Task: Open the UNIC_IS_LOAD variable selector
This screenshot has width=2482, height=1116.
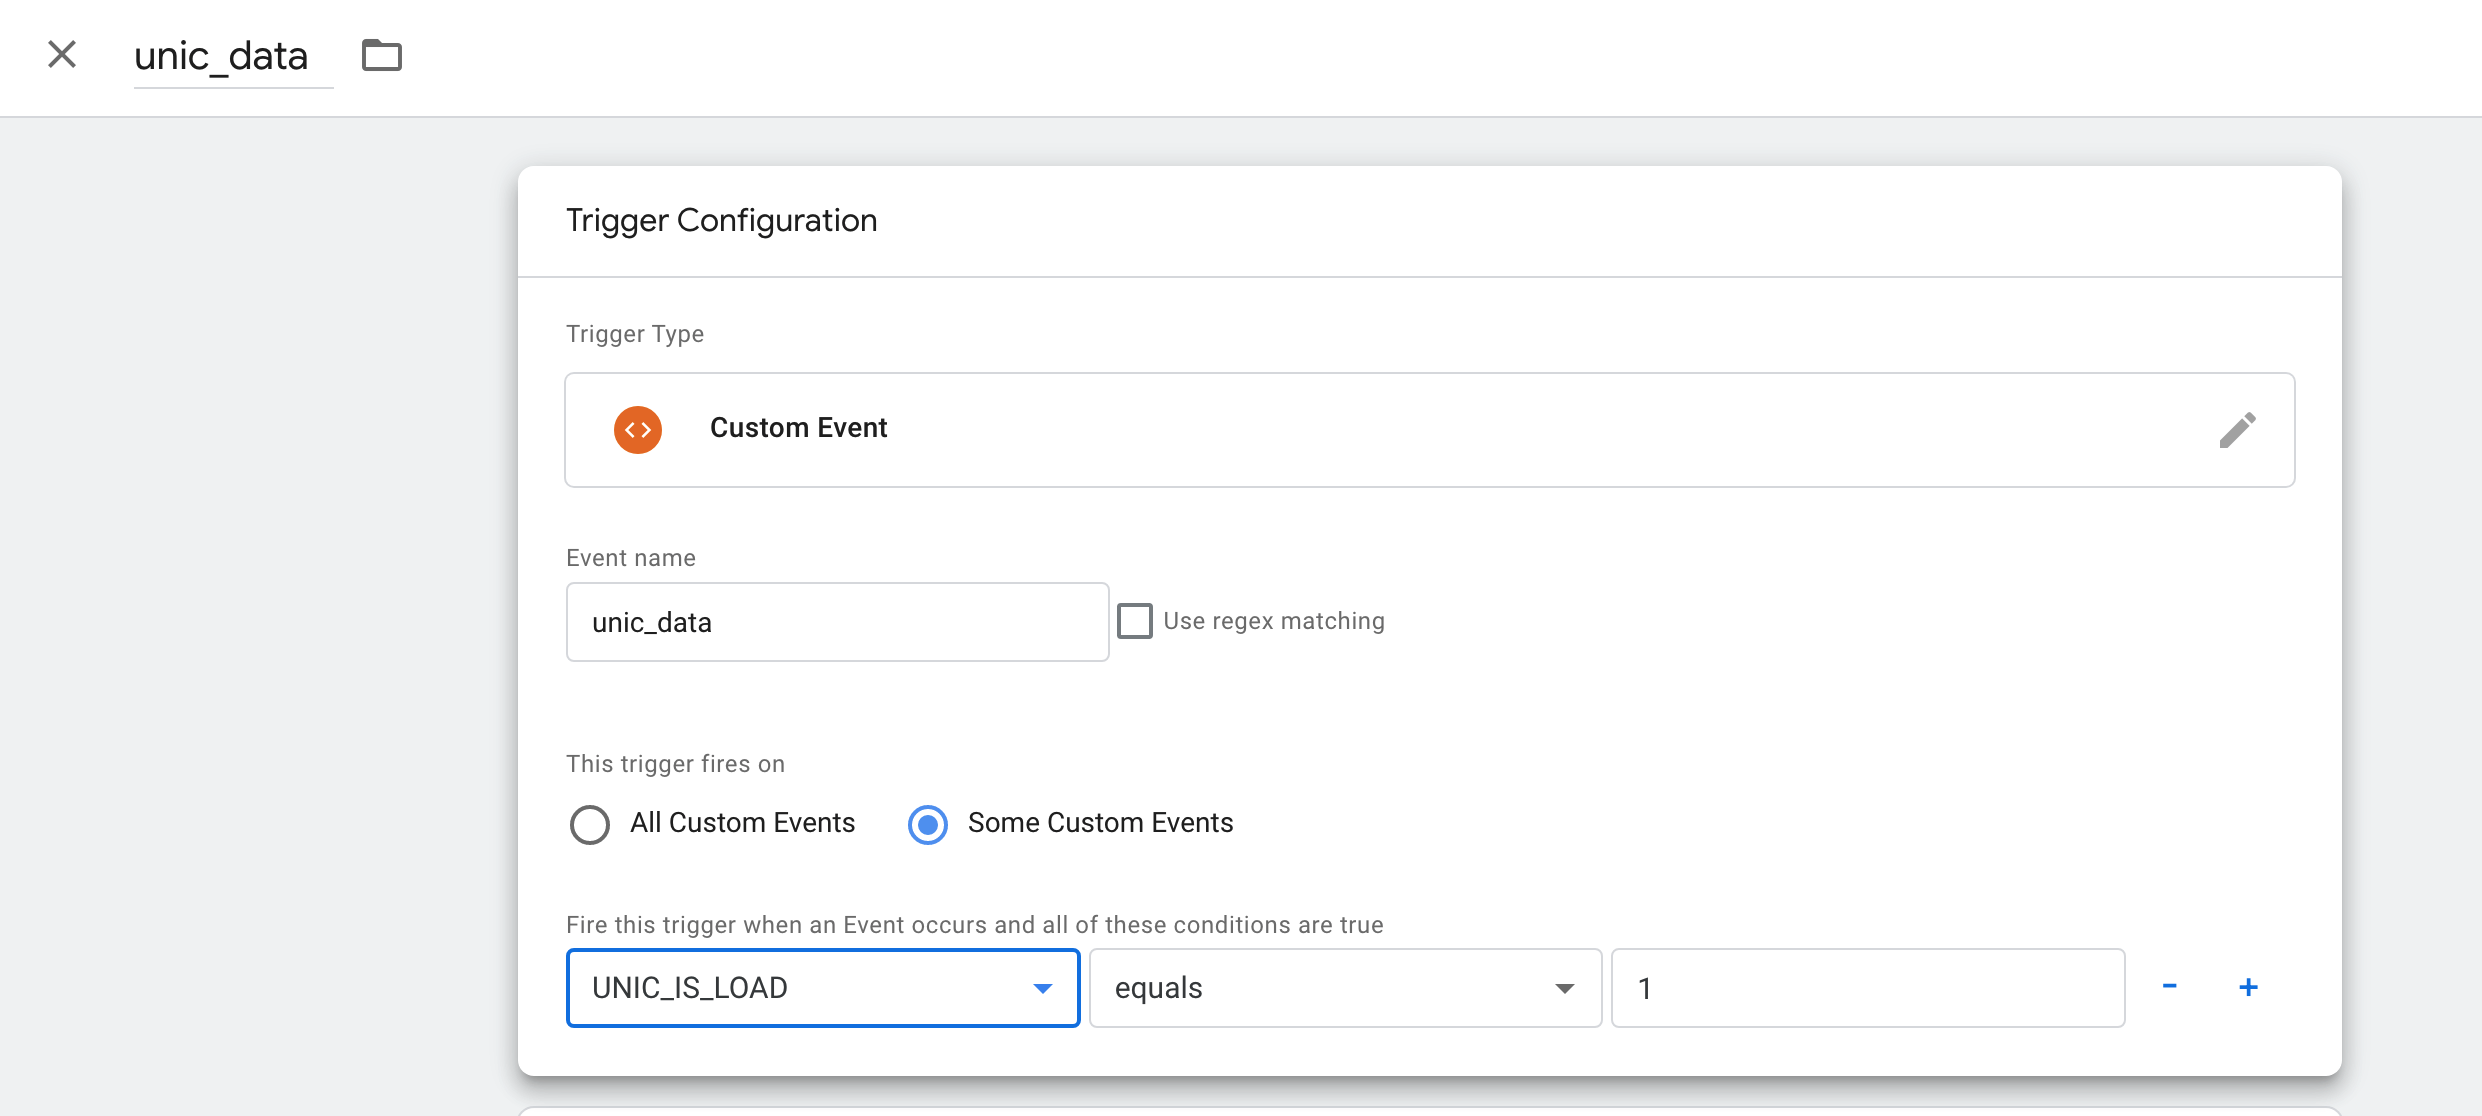Action: [x=800, y=988]
